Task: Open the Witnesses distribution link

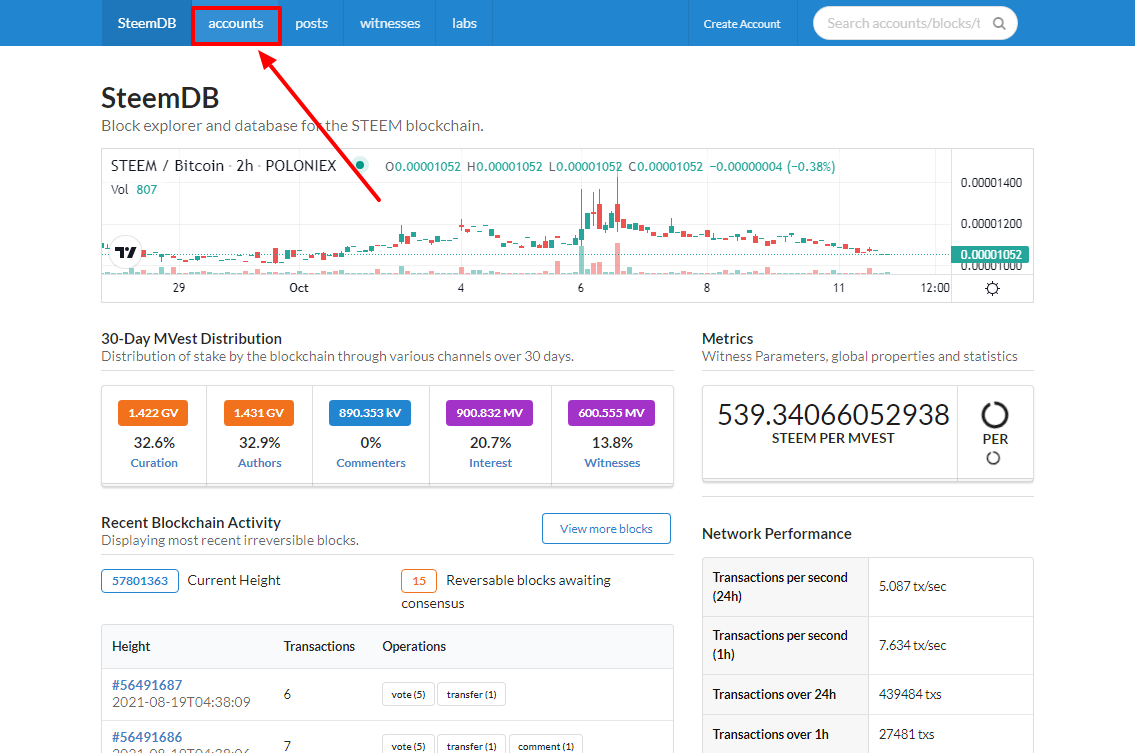Action: (612, 463)
